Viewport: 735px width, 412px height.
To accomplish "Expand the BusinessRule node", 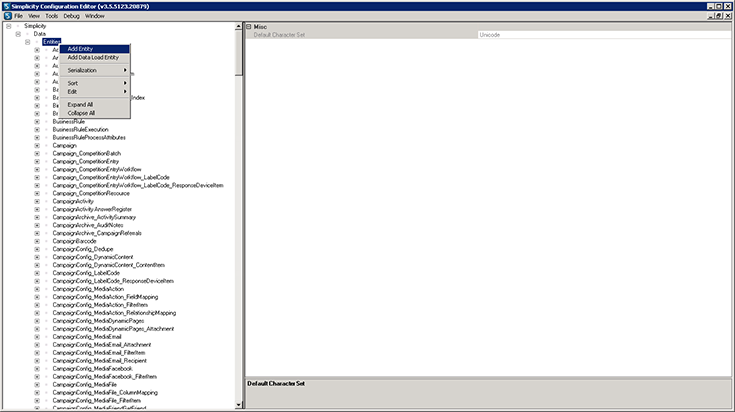I will click(x=37, y=122).
